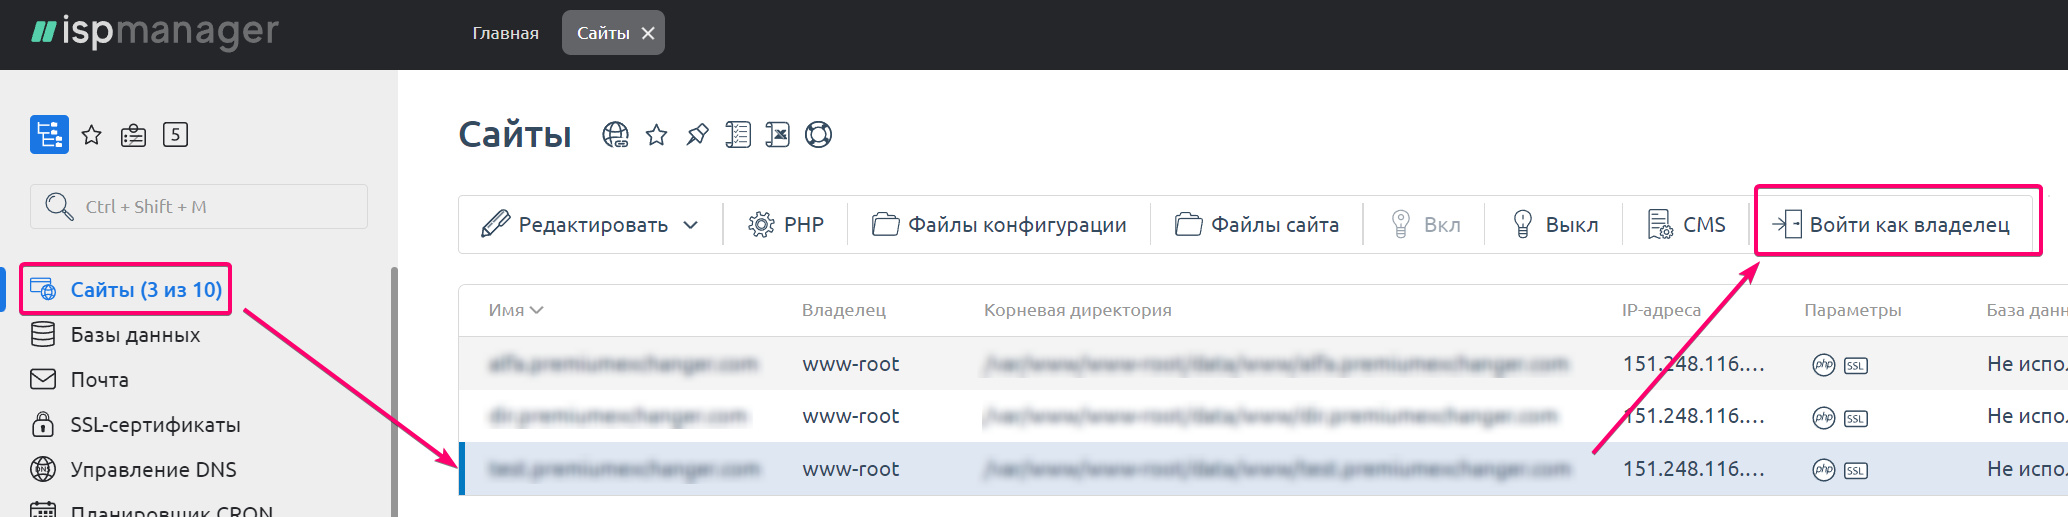Image resolution: width=2068 pixels, height=517 pixels.
Task: Click the Excel export icon beside Сайты heading
Action: (777, 134)
